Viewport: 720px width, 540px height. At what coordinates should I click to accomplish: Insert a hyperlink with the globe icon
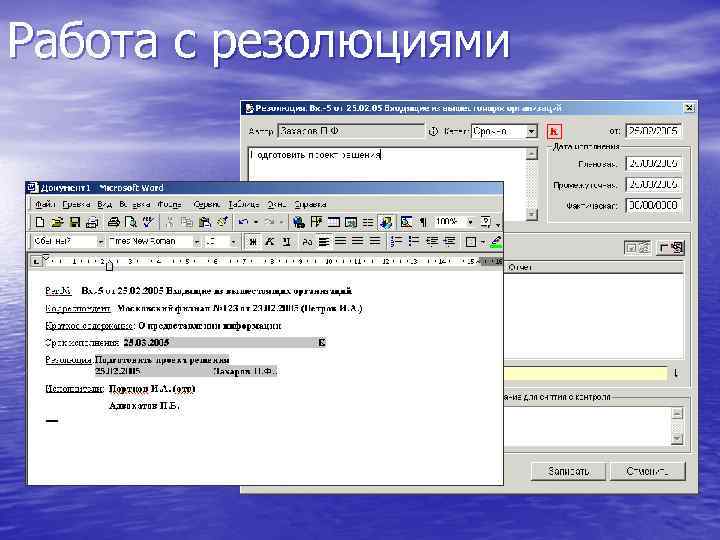298,223
